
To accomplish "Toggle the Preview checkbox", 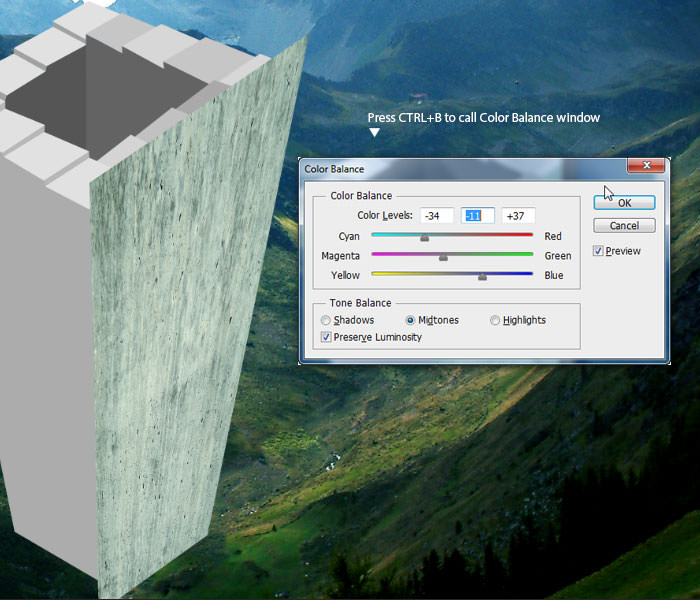I will [598, 251].
